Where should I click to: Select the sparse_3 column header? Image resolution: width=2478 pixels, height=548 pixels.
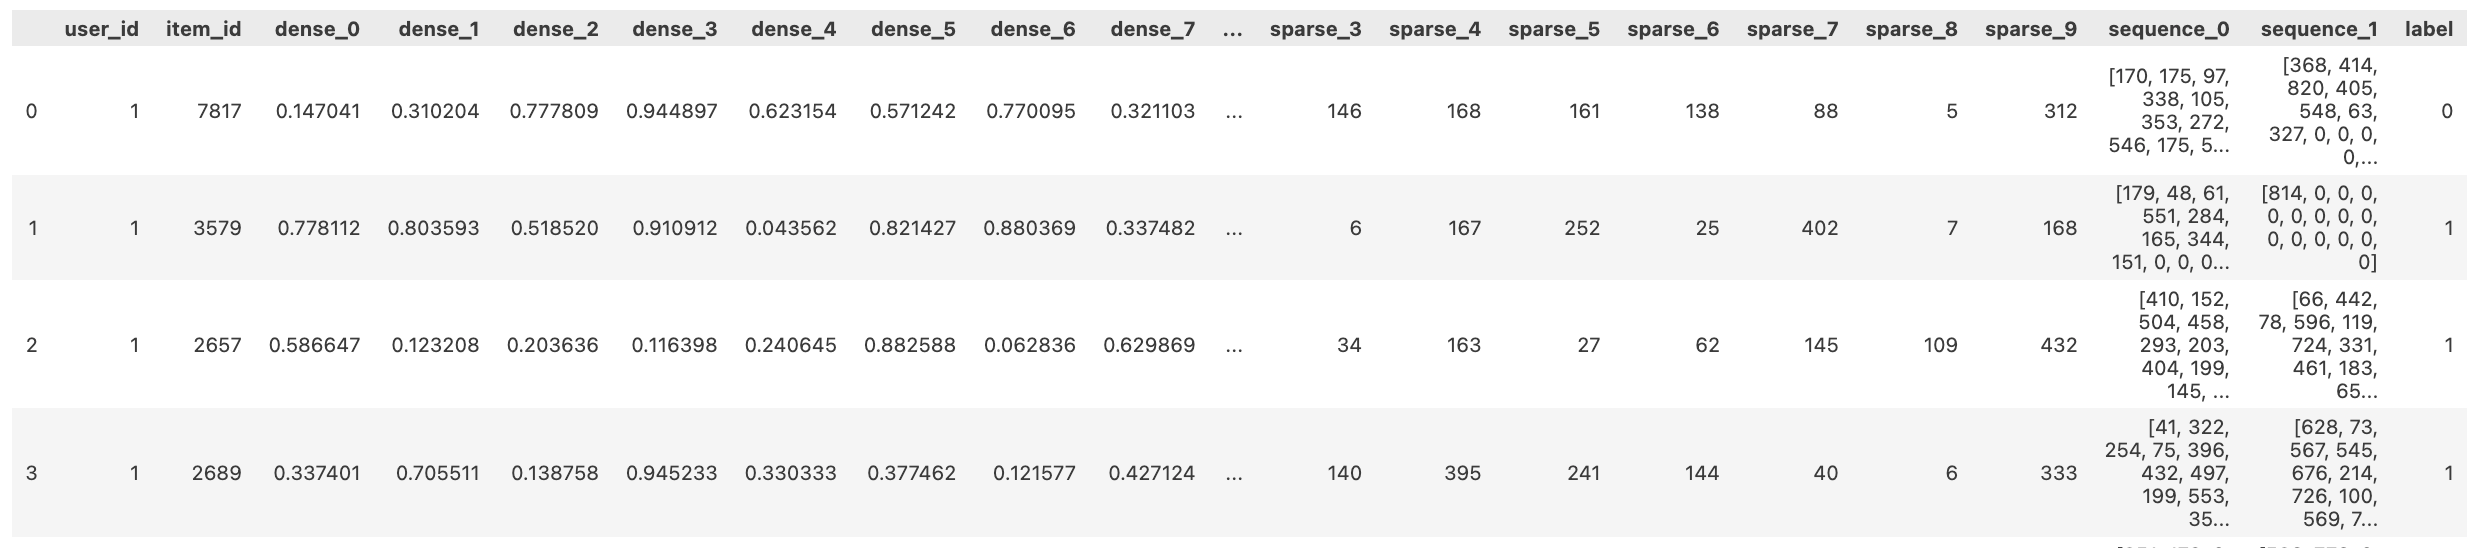tap(1315, 29)
